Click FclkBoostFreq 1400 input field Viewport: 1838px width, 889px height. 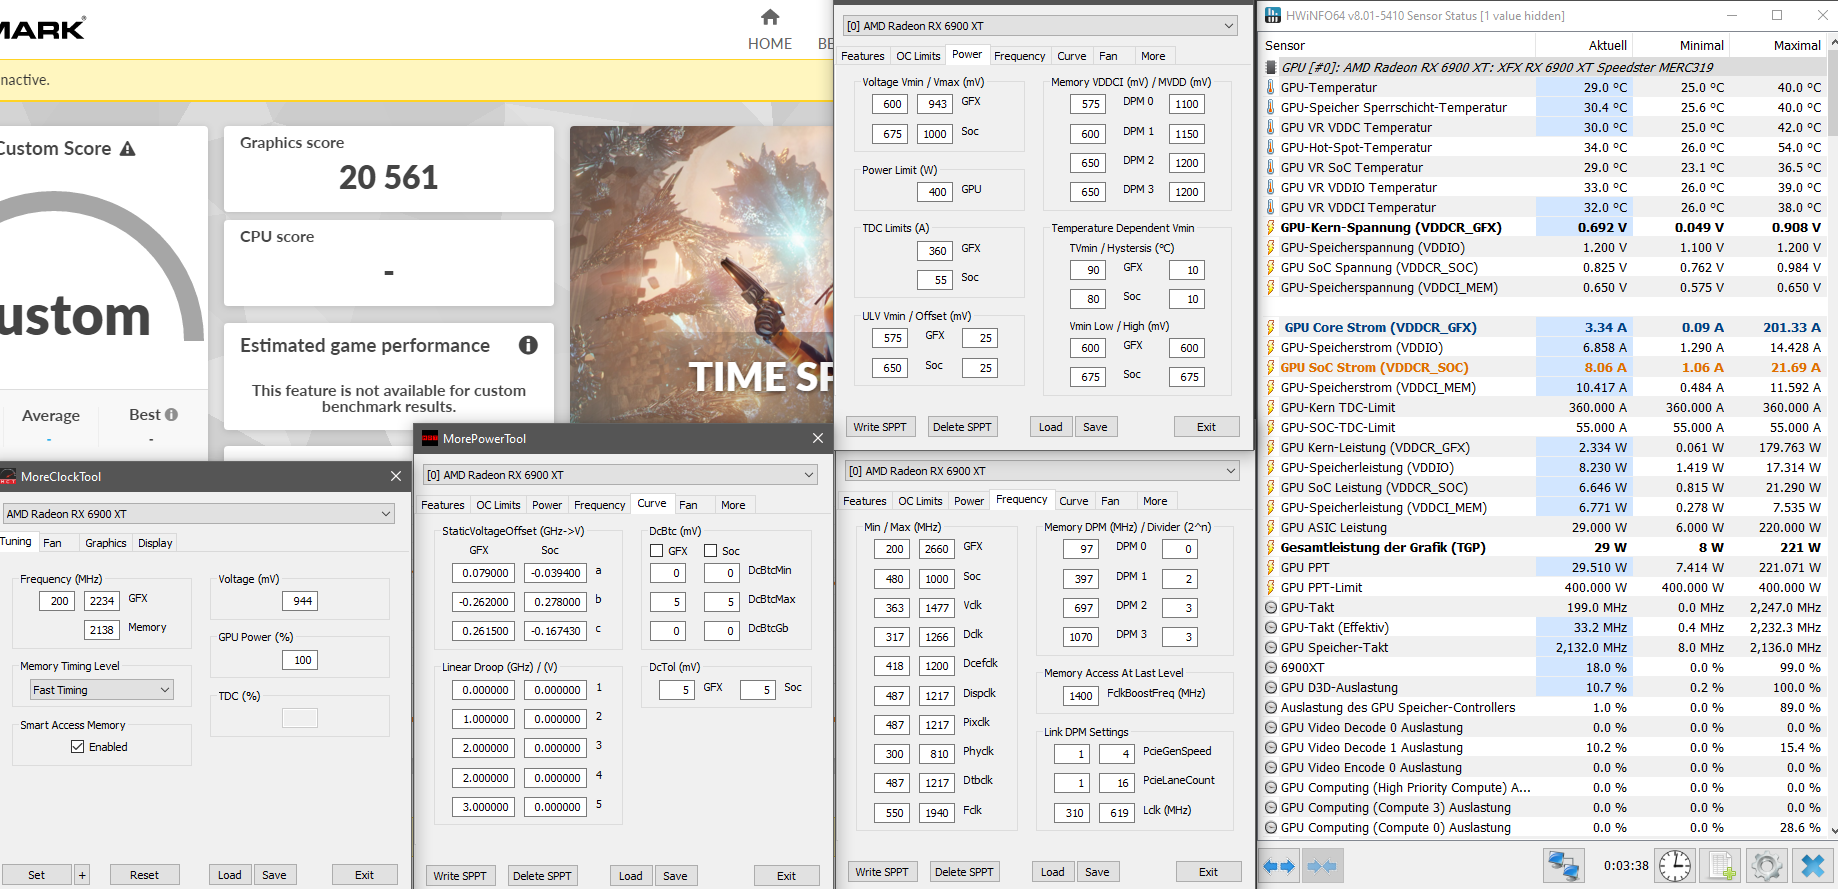tap(1080, 696)
